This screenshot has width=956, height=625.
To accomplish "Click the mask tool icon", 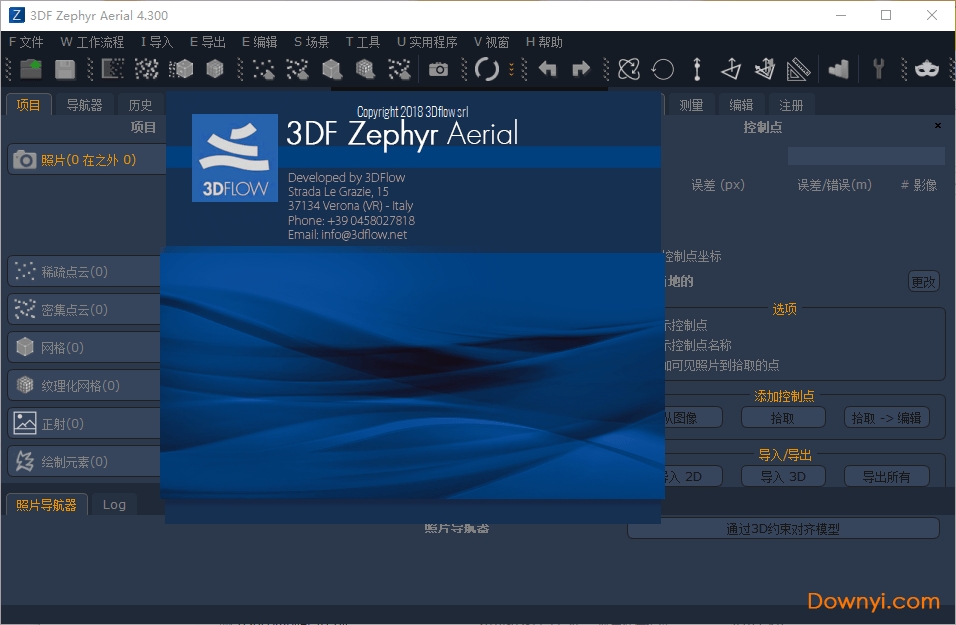I will tap(927, 69).
